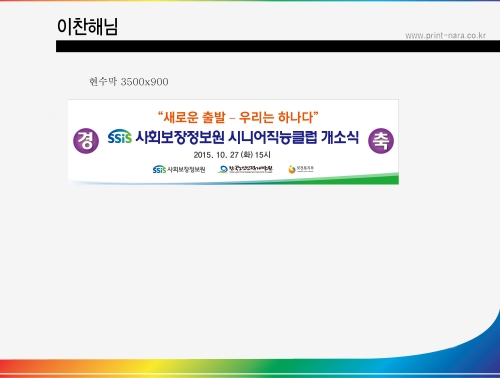Click the purple 축 circle badge
The width and height of the screenshot is (500, 378).
(381, 141)
